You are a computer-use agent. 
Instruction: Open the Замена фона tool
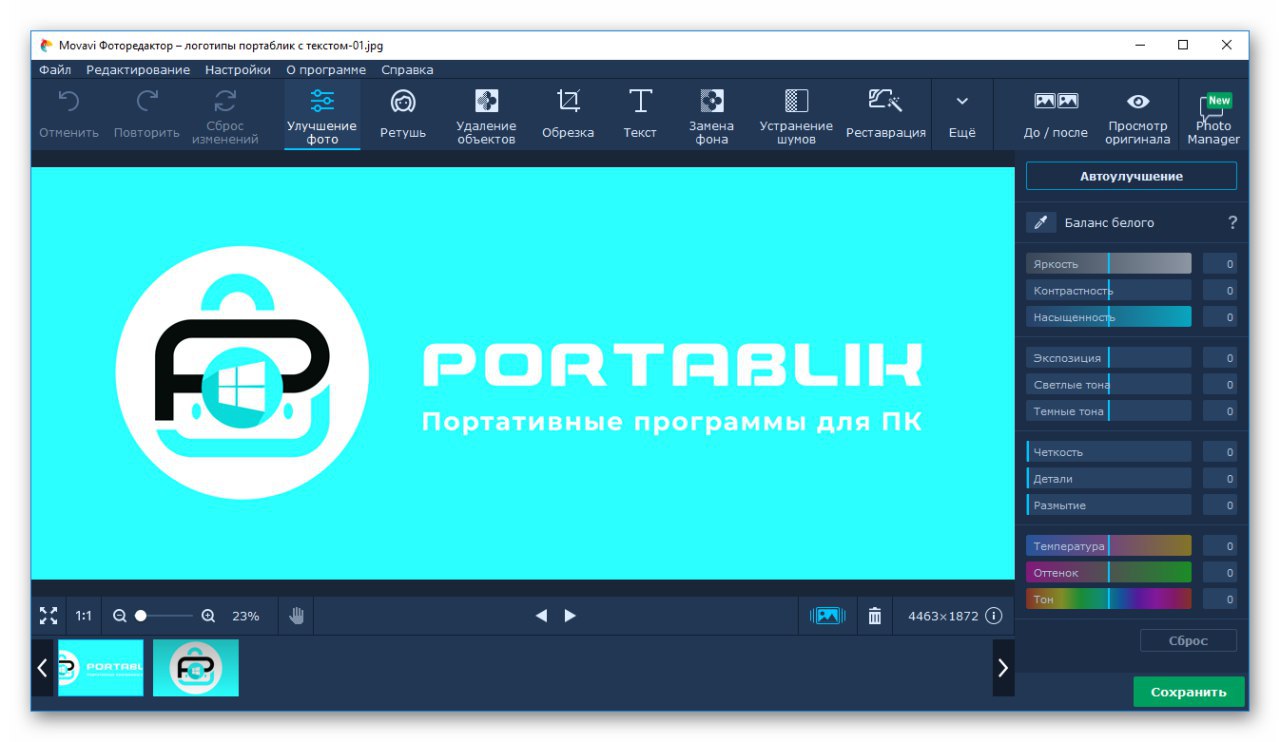[x=711, y=115]
